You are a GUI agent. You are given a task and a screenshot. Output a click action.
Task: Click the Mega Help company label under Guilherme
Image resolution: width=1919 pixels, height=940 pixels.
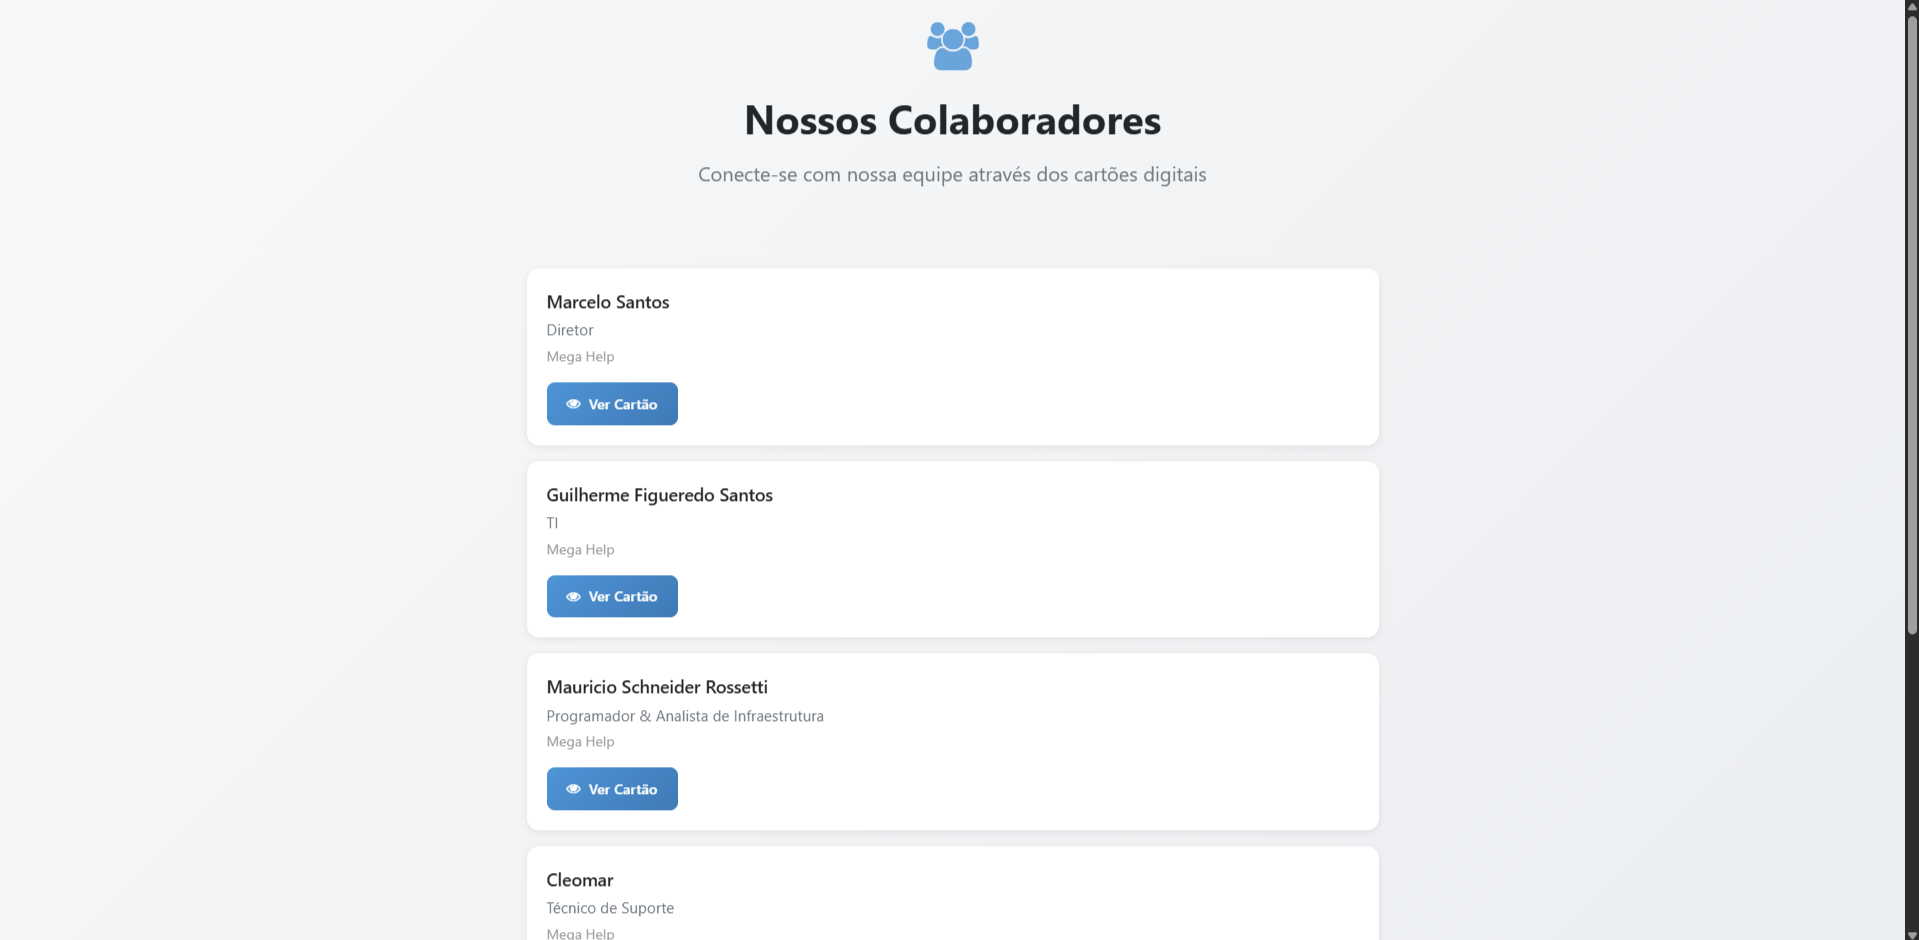click(579, 549)
